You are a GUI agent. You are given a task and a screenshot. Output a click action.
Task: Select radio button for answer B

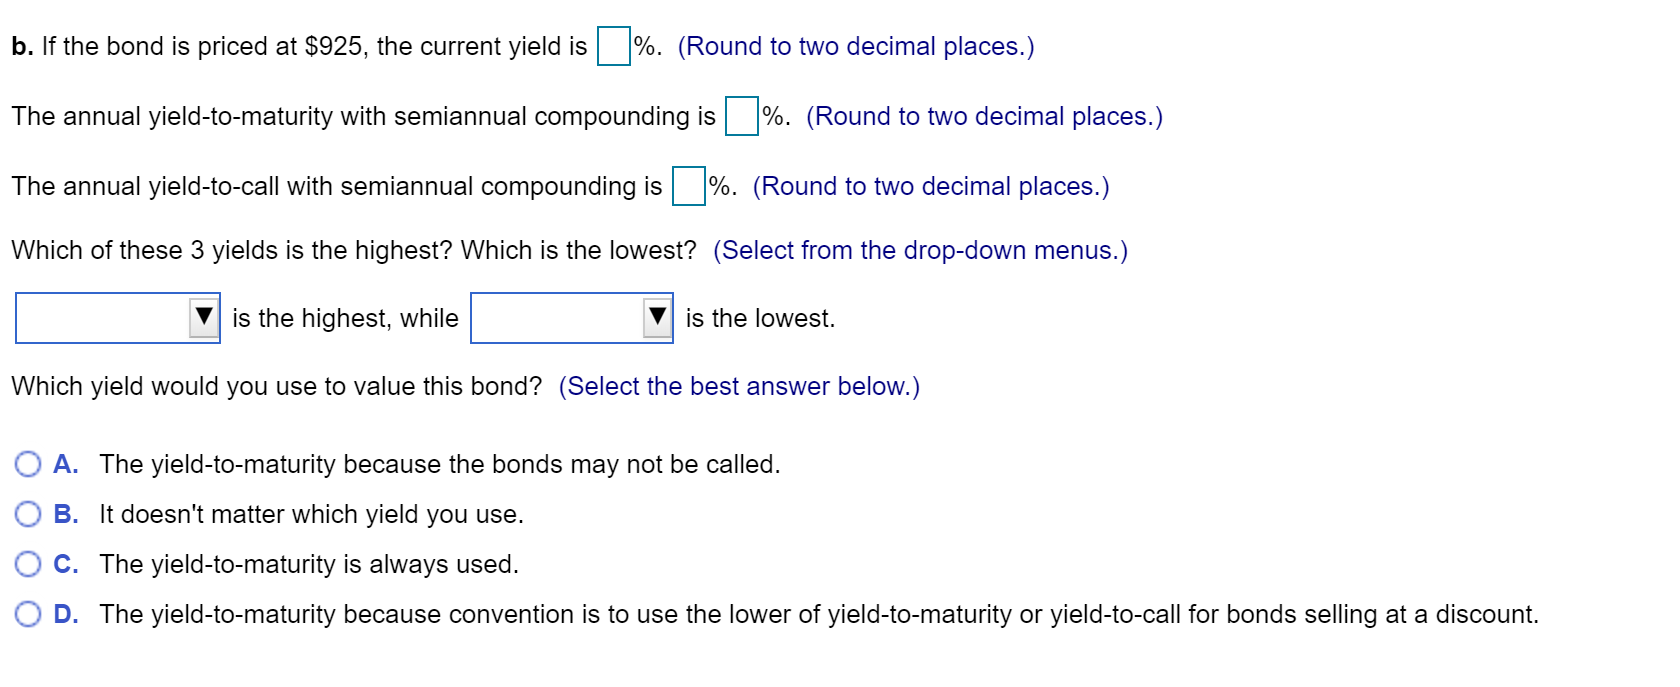pos(27,513)
